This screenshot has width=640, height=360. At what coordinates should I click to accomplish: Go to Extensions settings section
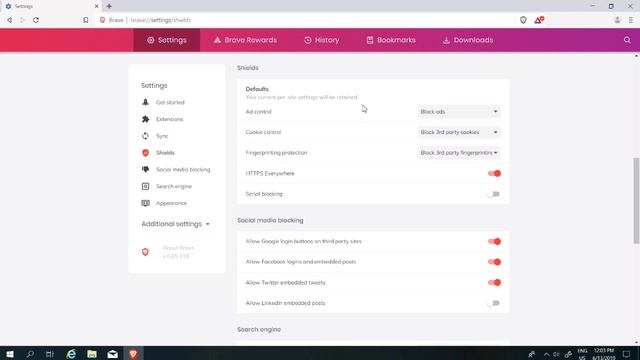coord(169,119)
